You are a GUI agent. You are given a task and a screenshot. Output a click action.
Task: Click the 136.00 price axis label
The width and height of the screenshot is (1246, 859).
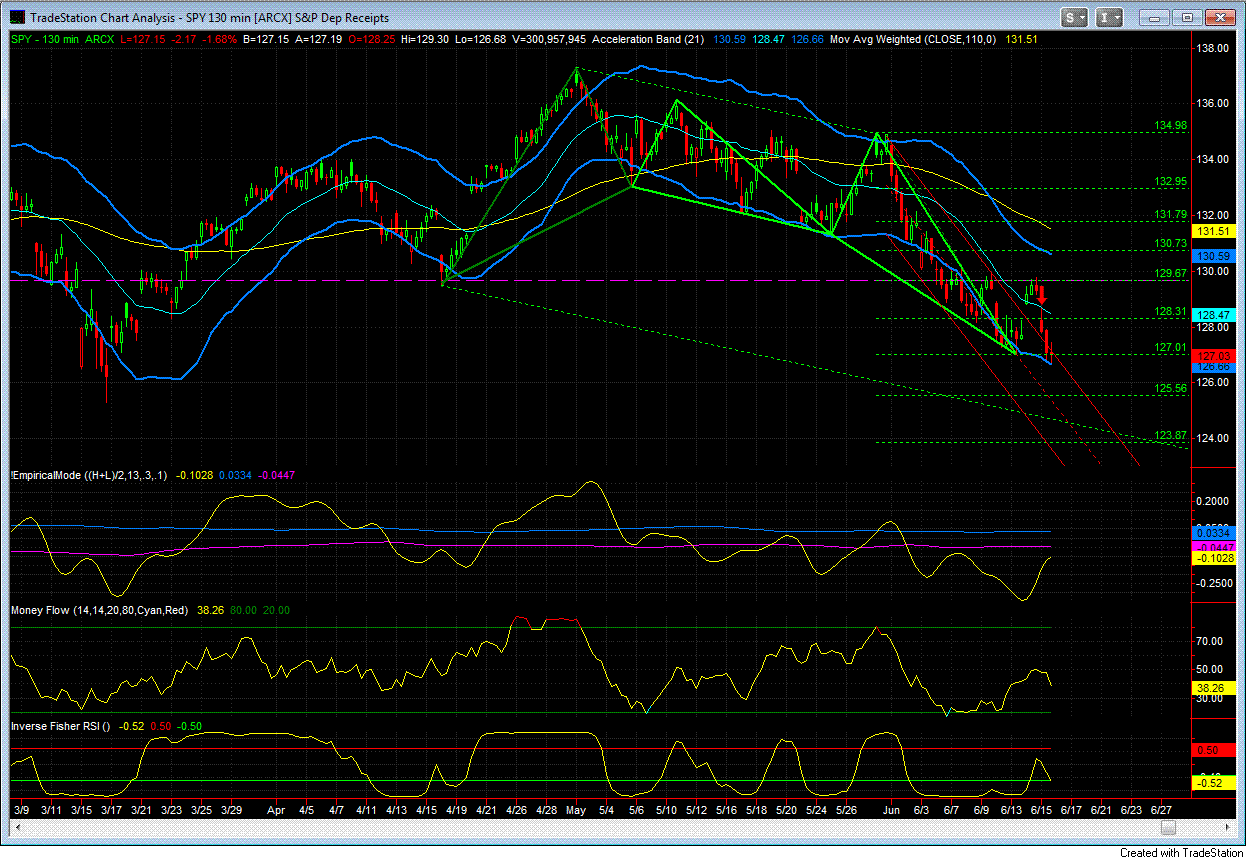pos(1215,104)
